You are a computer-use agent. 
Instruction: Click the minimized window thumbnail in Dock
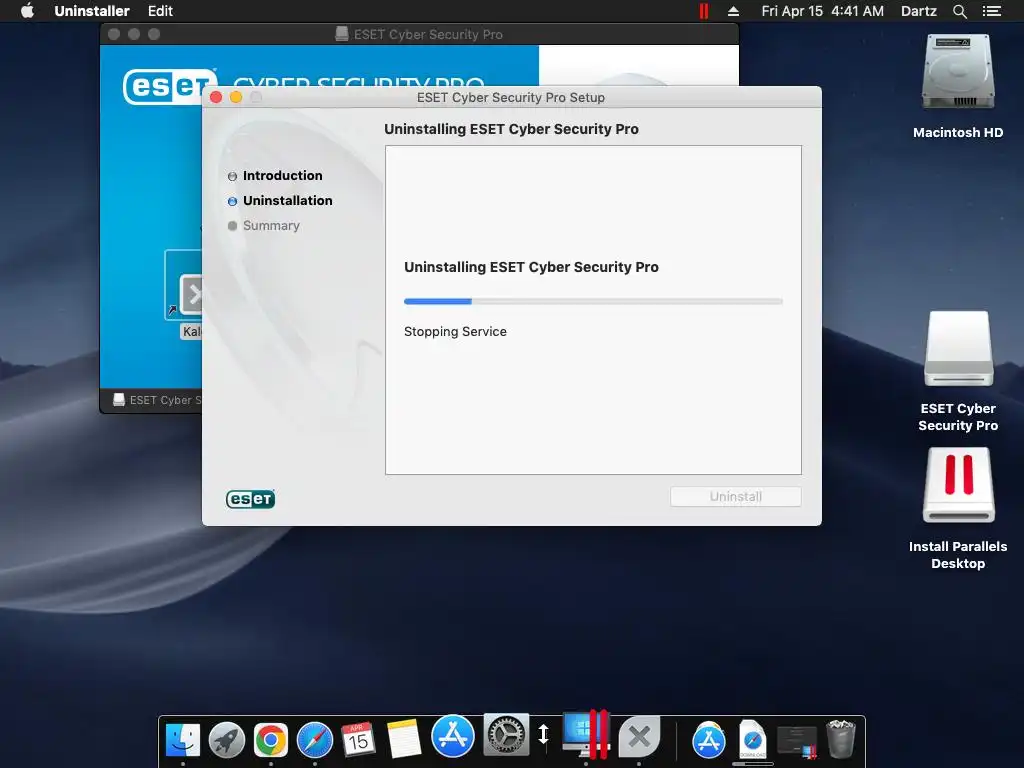[x=797, y=742]
